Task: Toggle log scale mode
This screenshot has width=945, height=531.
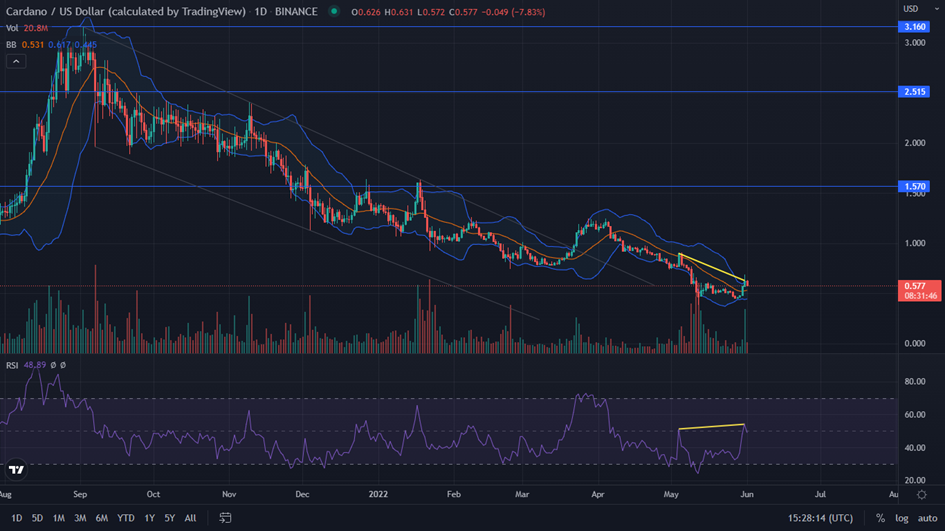Action: click(x=902, y=518)
